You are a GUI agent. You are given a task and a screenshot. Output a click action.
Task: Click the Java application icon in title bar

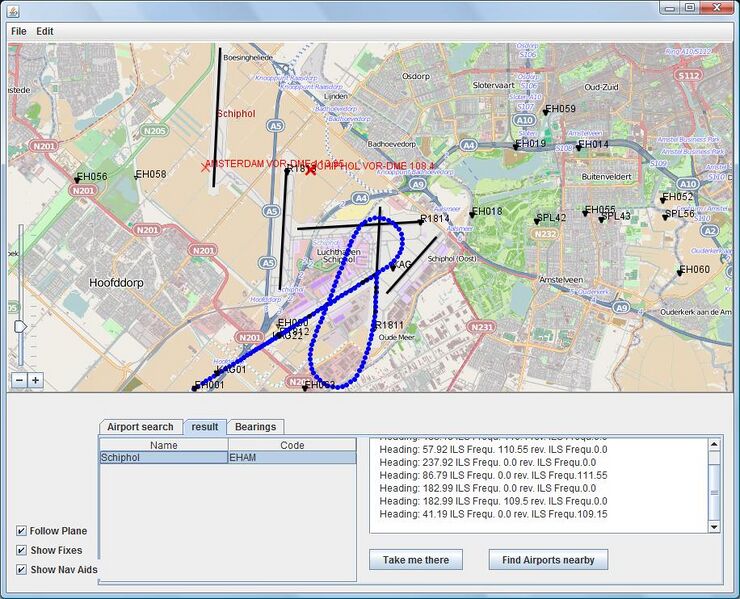14,10
